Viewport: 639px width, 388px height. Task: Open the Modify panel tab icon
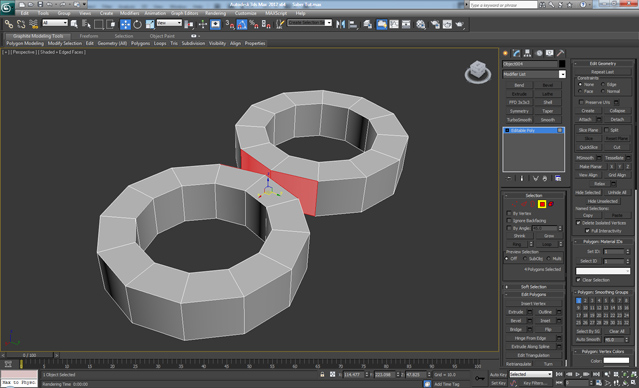tap(516, 53)
